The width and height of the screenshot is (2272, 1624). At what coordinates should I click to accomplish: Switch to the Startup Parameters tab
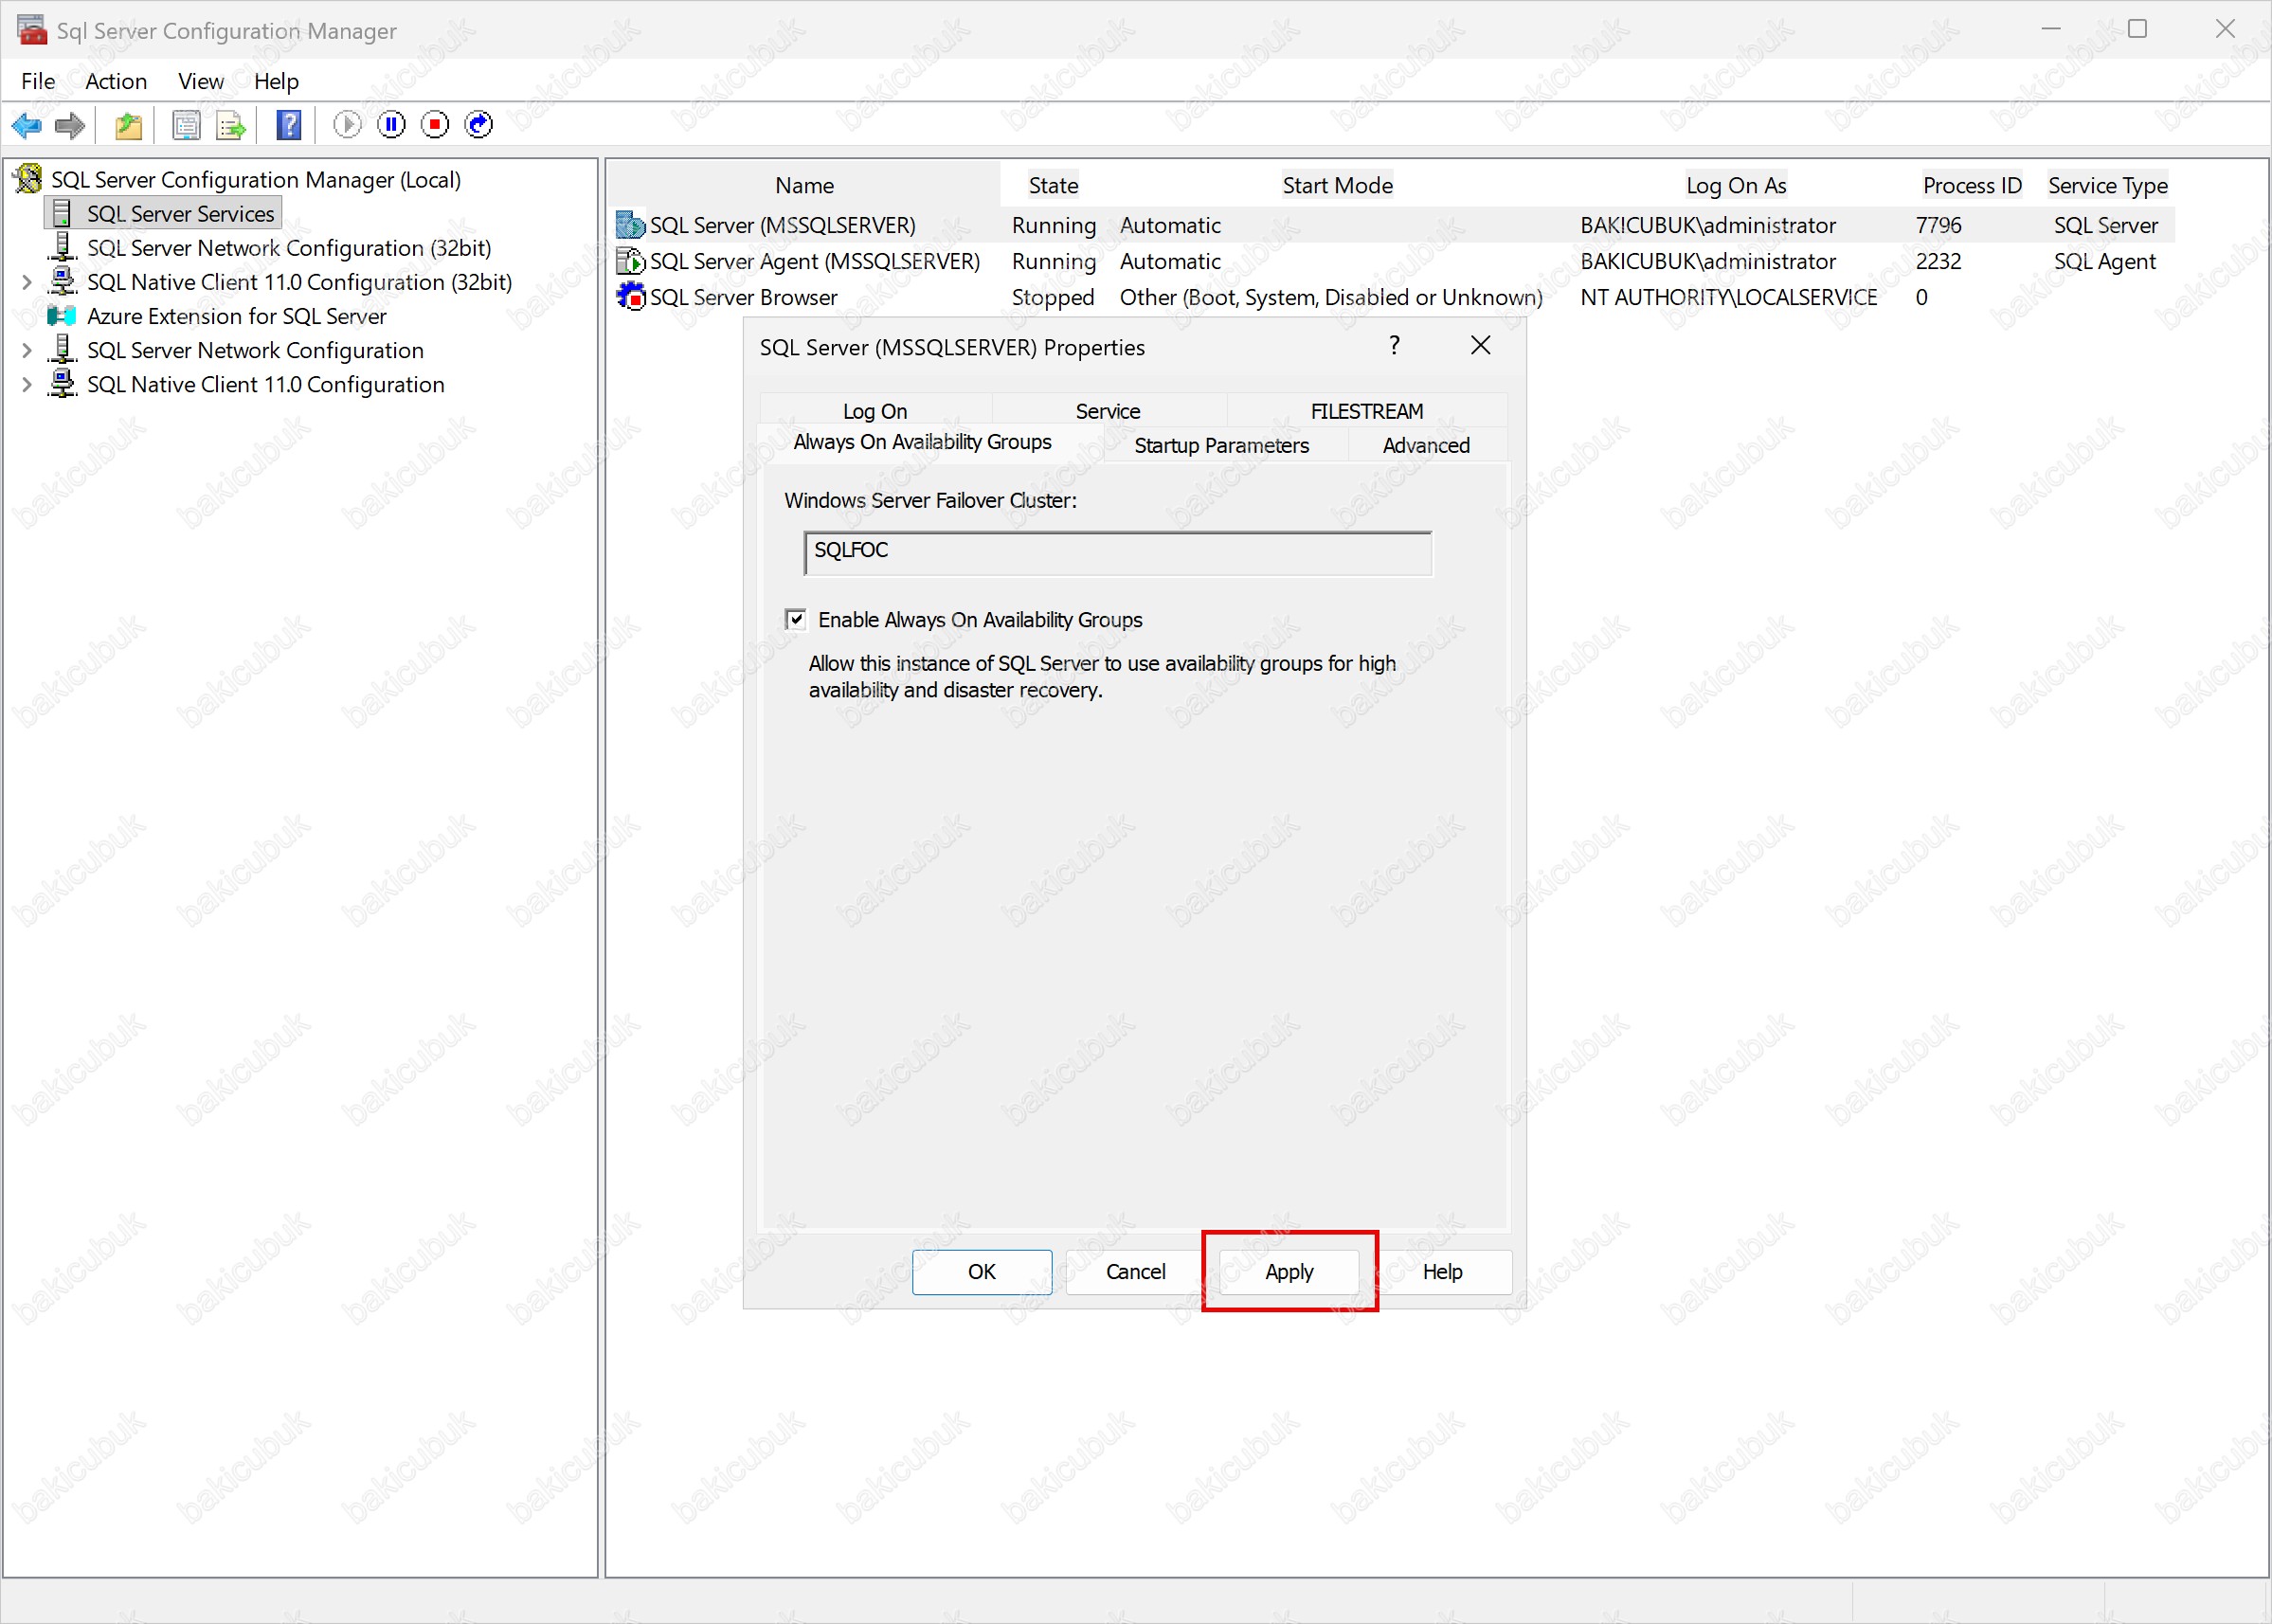pyautogui.click(x=1221, y=445)
